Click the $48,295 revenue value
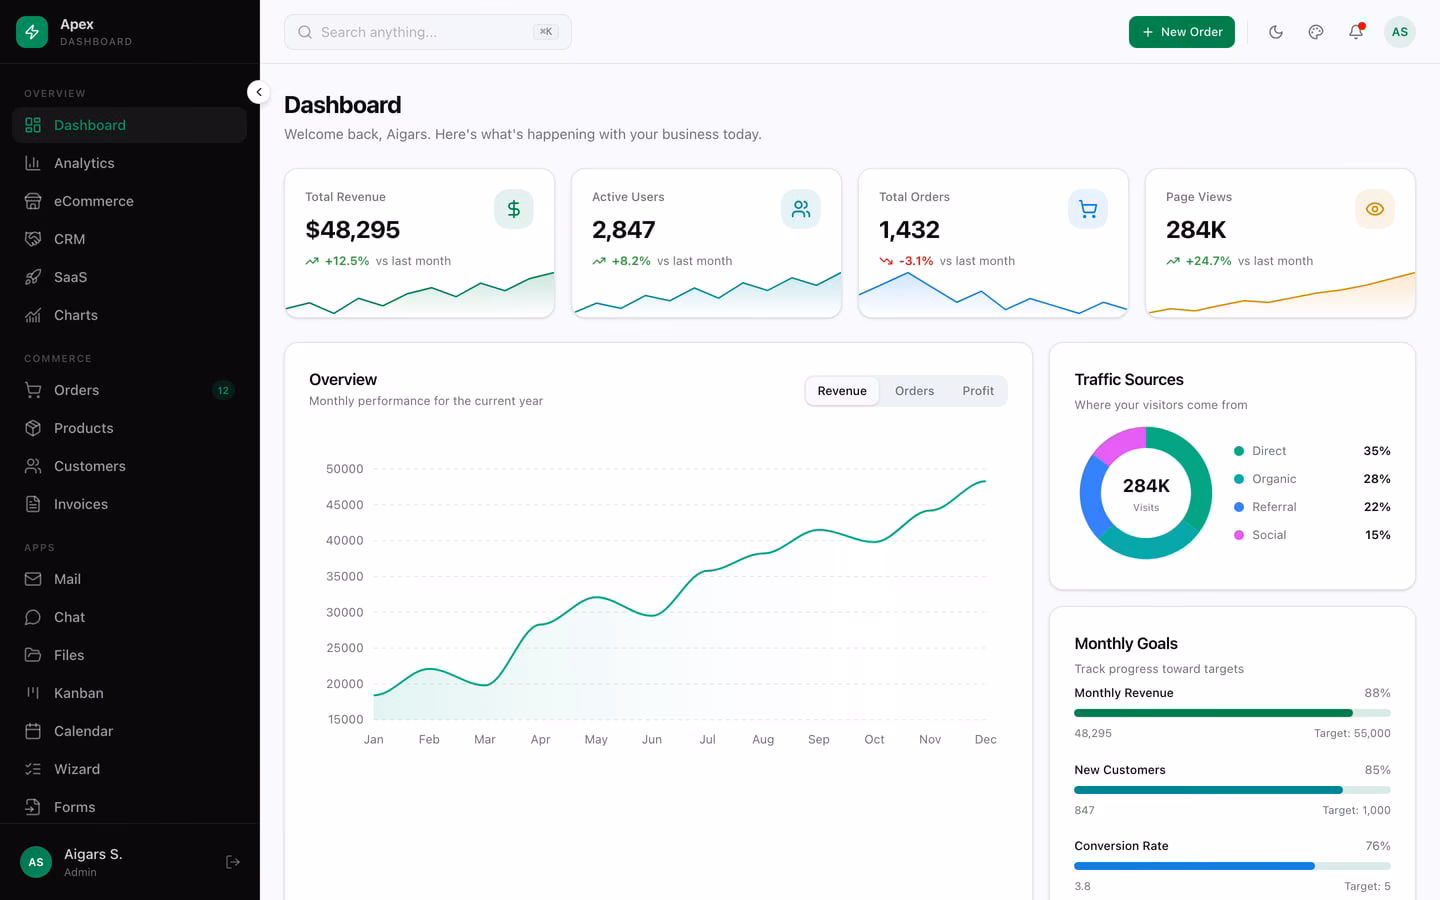This screenshot has height=900, width=1440. 352,230
